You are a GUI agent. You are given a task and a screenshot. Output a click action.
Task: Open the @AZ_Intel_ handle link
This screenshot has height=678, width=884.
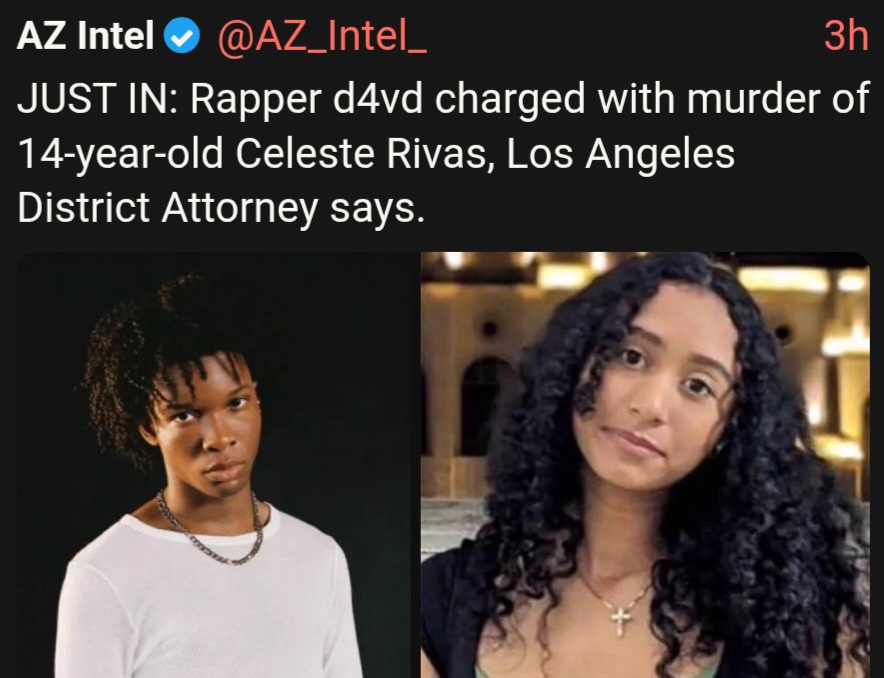point(322,37)
